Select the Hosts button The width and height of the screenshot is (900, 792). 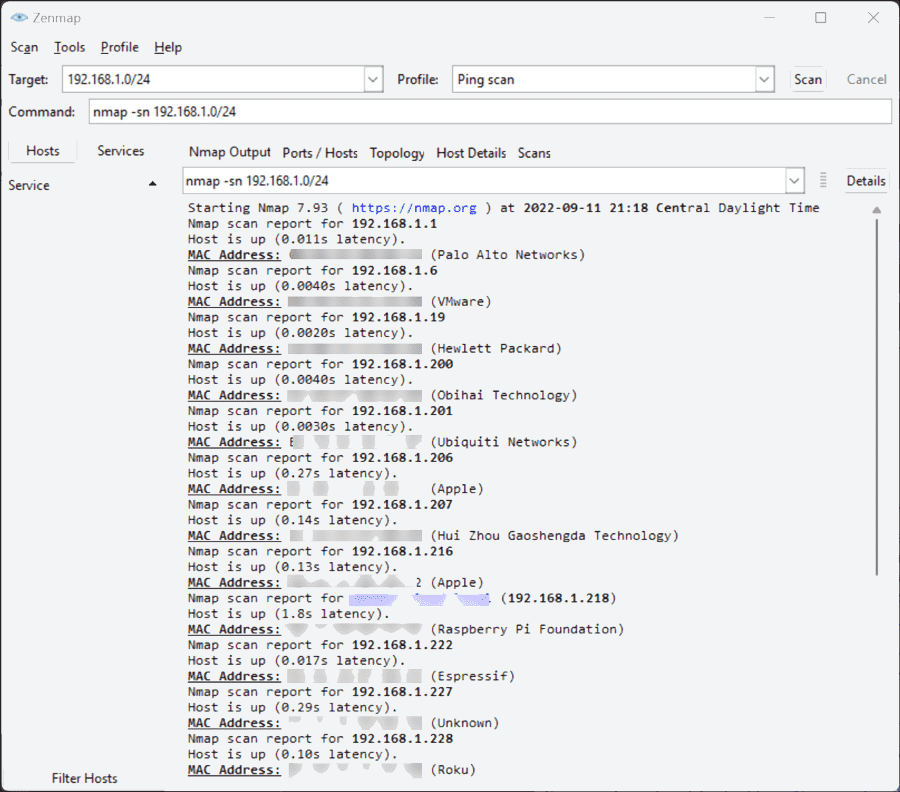click(42, 151)
